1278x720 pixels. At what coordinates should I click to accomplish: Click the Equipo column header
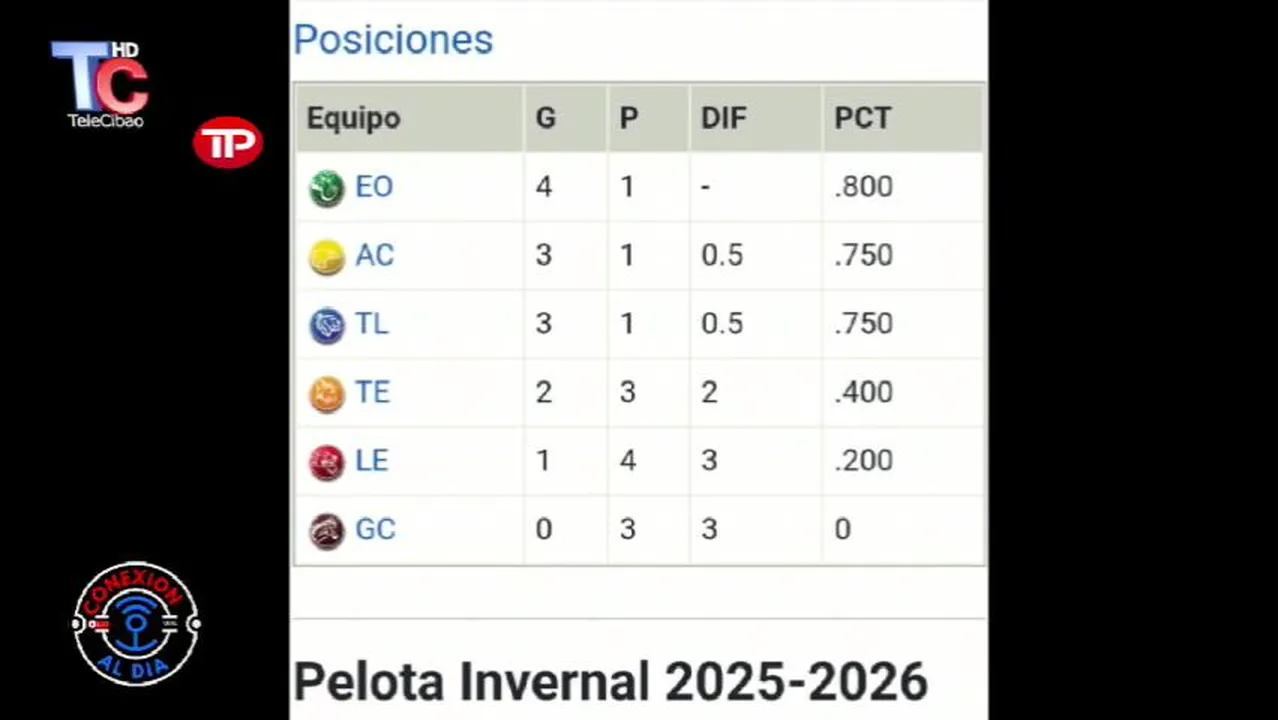[353, 118]
